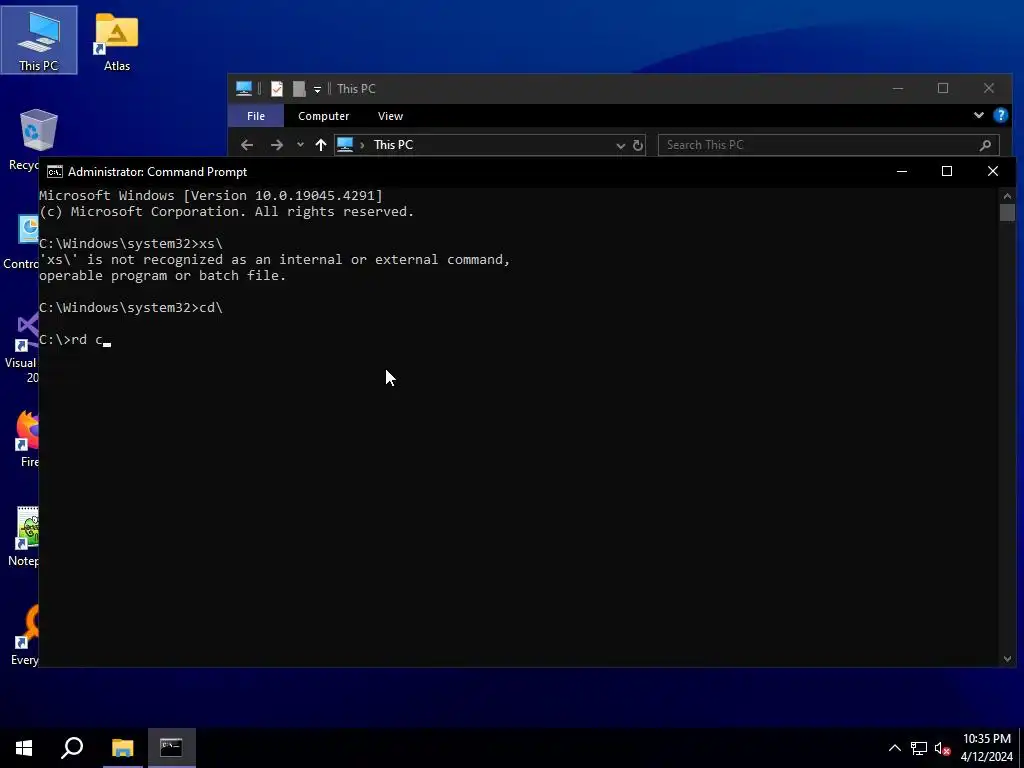
Task: Open the View ribbon tab in Explorer
Action: click(x=390, y=116)
